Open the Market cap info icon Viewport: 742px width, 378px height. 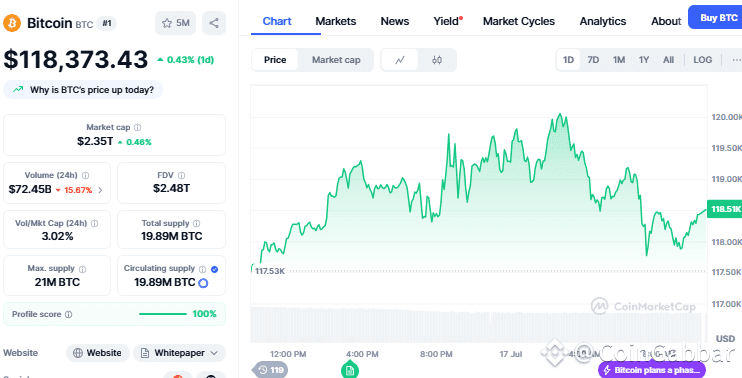tap(137, 127)
